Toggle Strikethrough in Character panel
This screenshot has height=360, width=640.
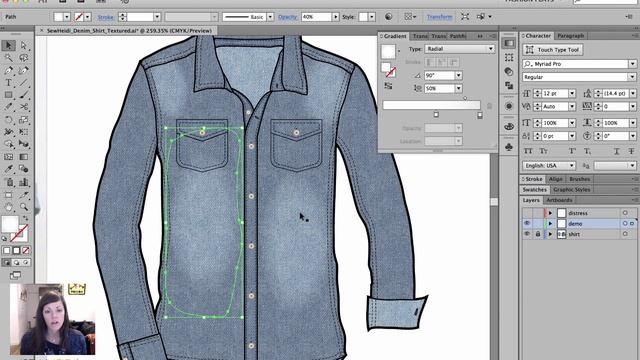(x=631, y=151)
